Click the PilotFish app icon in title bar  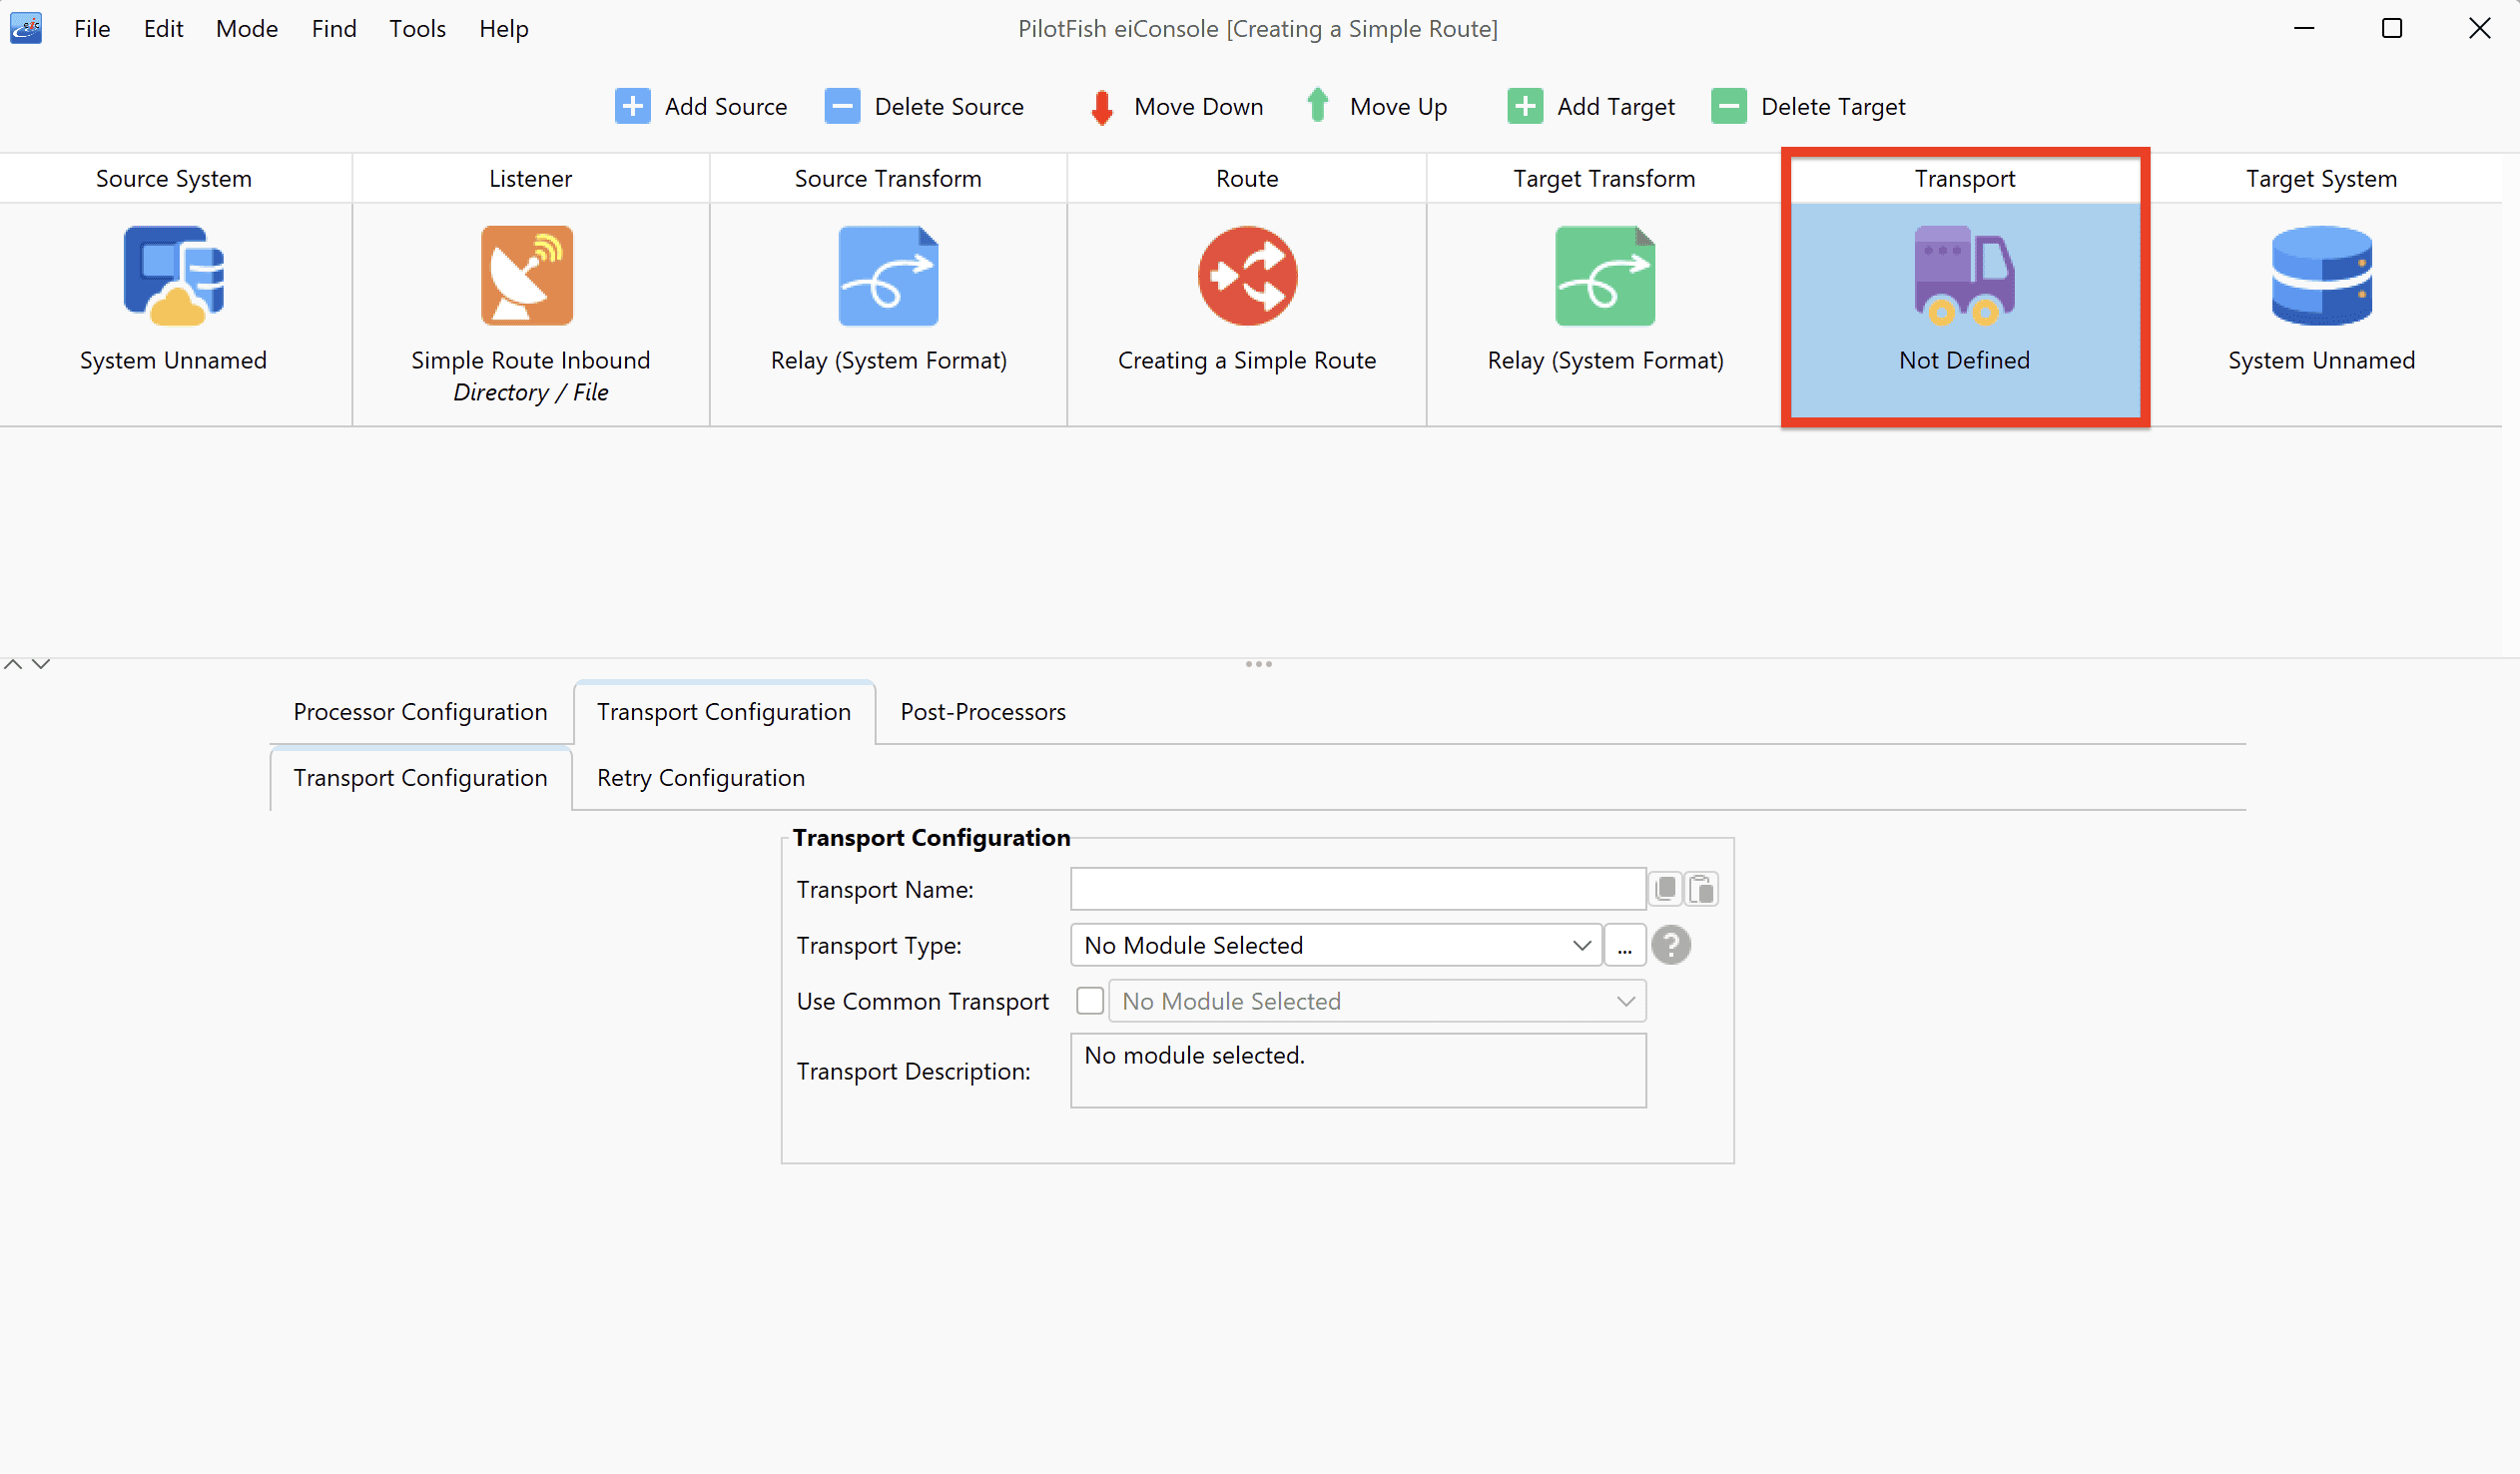coord(25,28)
